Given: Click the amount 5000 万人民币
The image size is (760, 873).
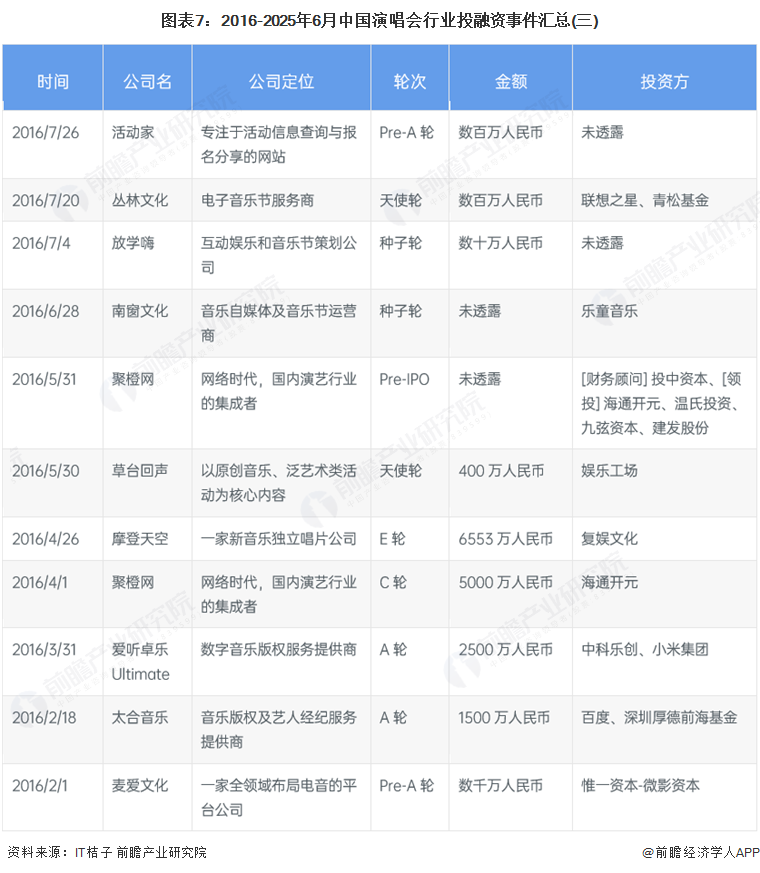Looking at the screenshot, I should point(506,582).
